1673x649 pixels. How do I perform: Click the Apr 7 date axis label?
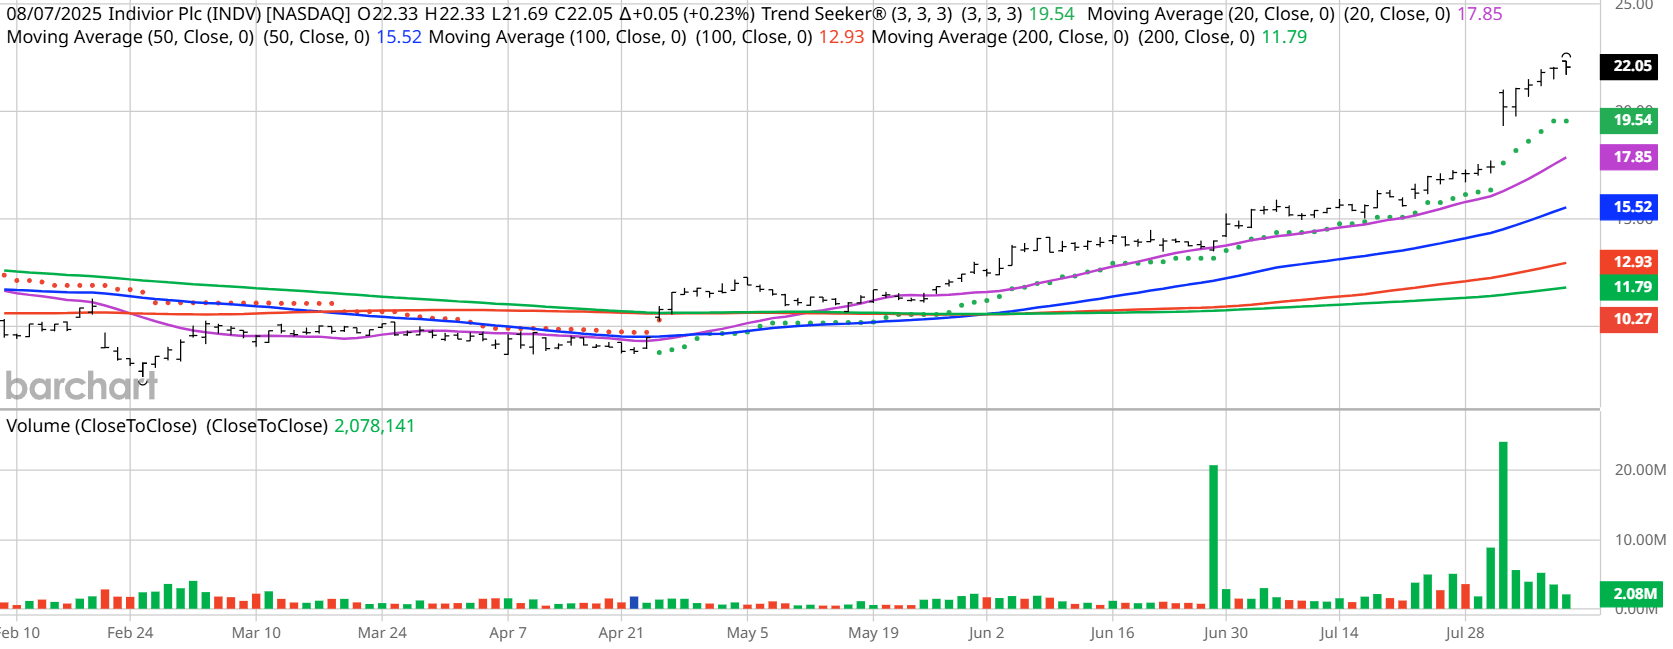508,633
